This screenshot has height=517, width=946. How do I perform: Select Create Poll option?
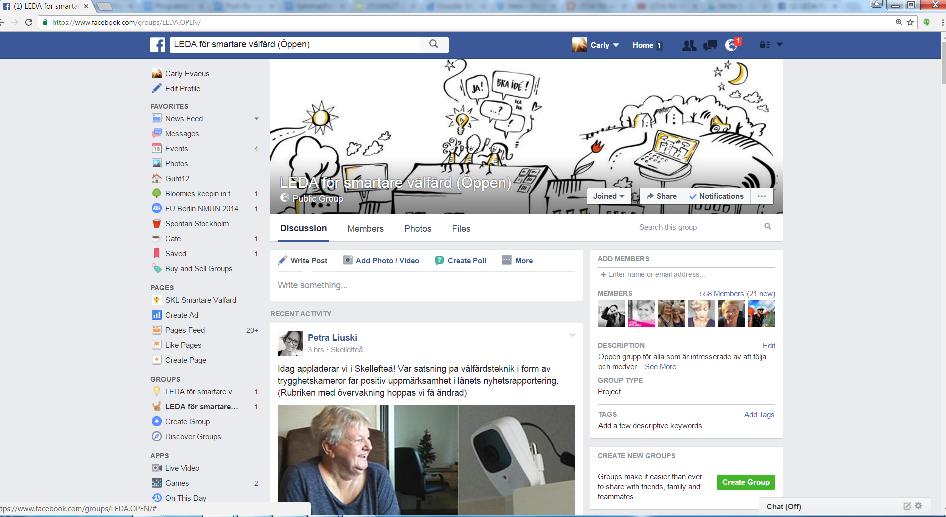(460, 261)
